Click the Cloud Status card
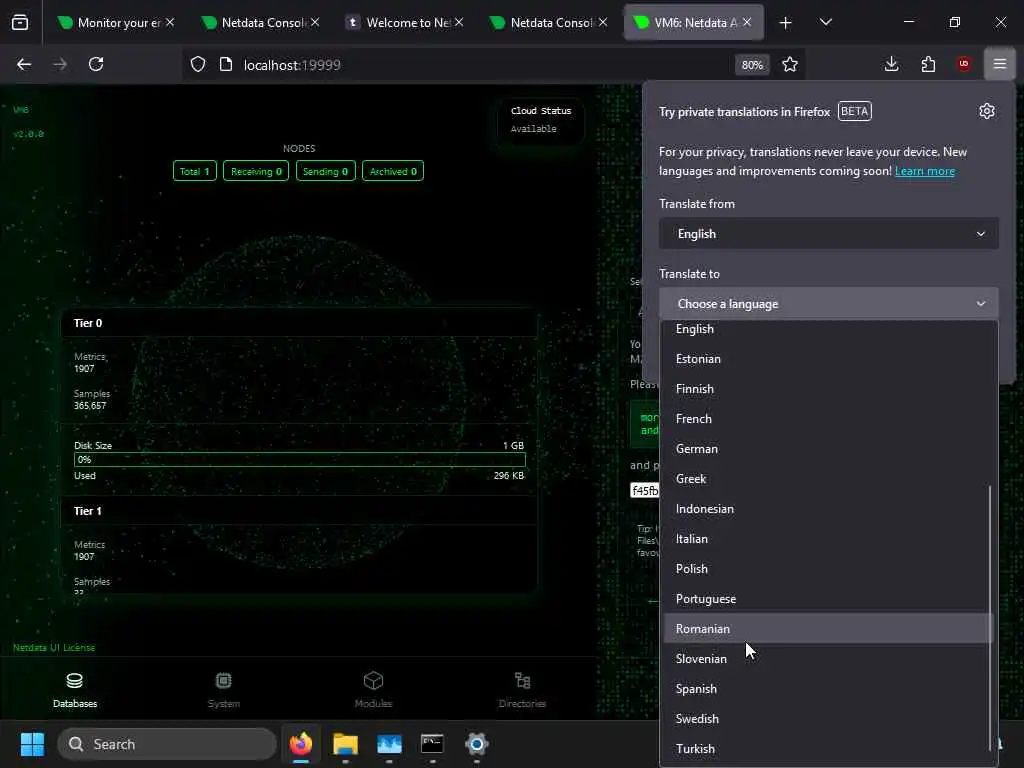 pos(541,120)
